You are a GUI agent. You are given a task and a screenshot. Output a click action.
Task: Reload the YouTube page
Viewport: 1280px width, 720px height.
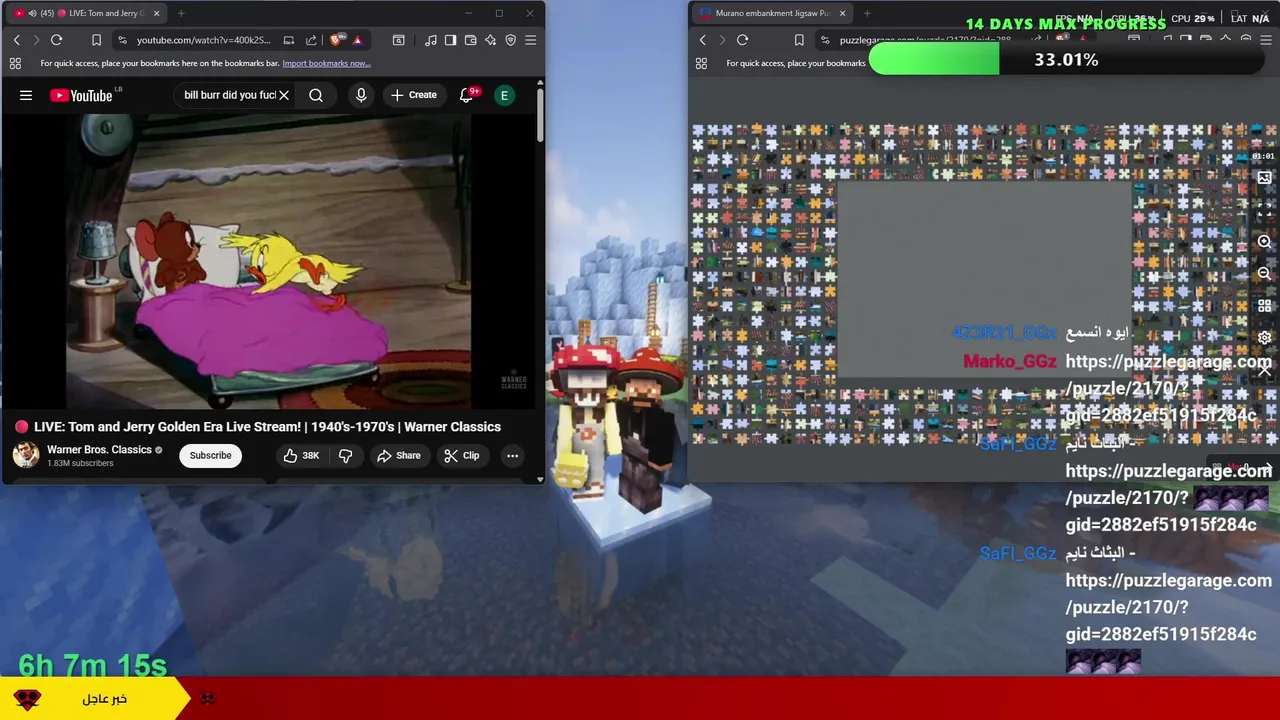coord(56,40)
